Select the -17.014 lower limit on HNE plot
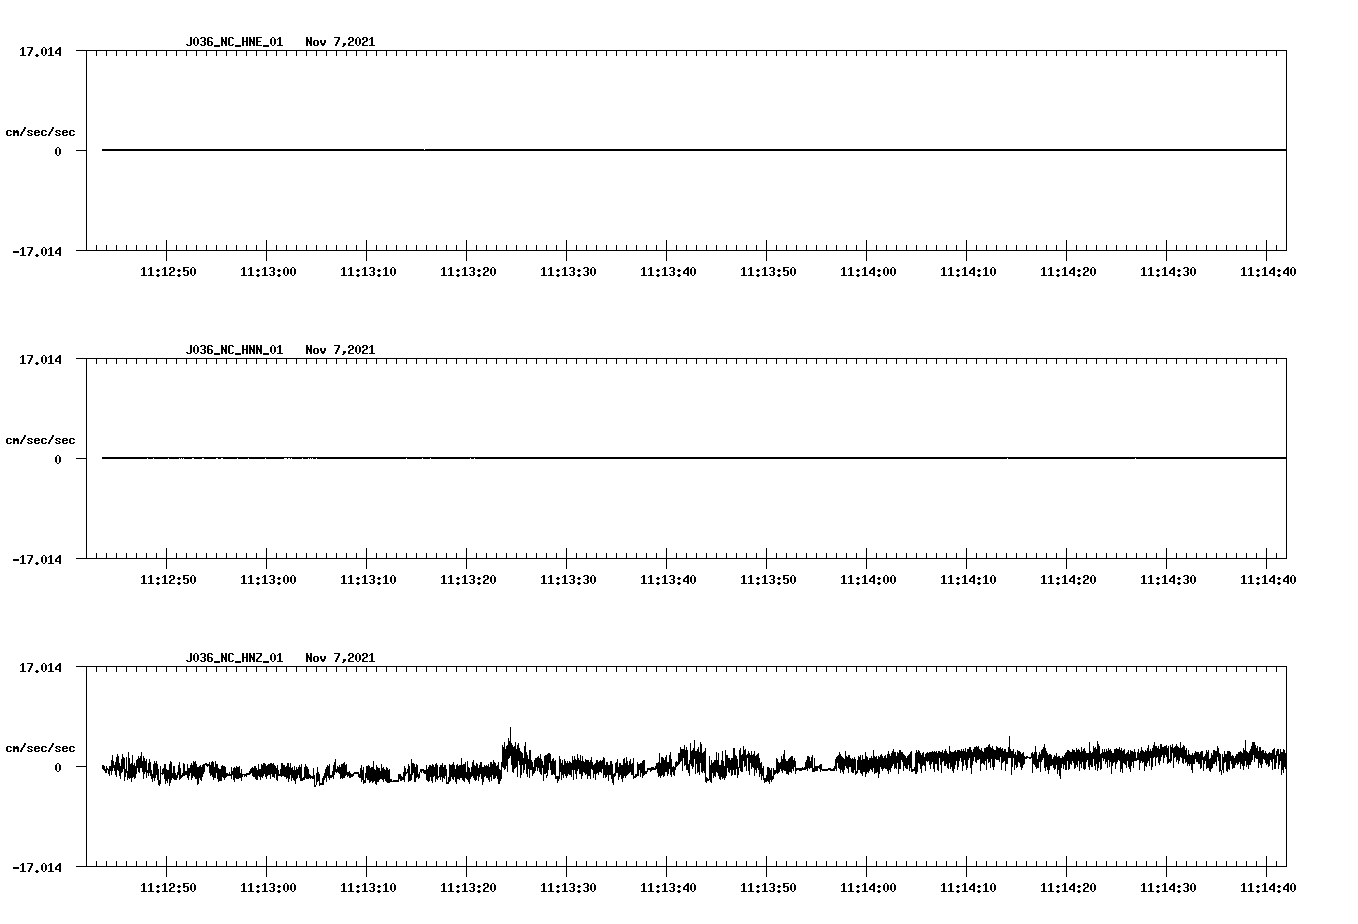This screenshot has height=924, width=1358. click(37, 251)
